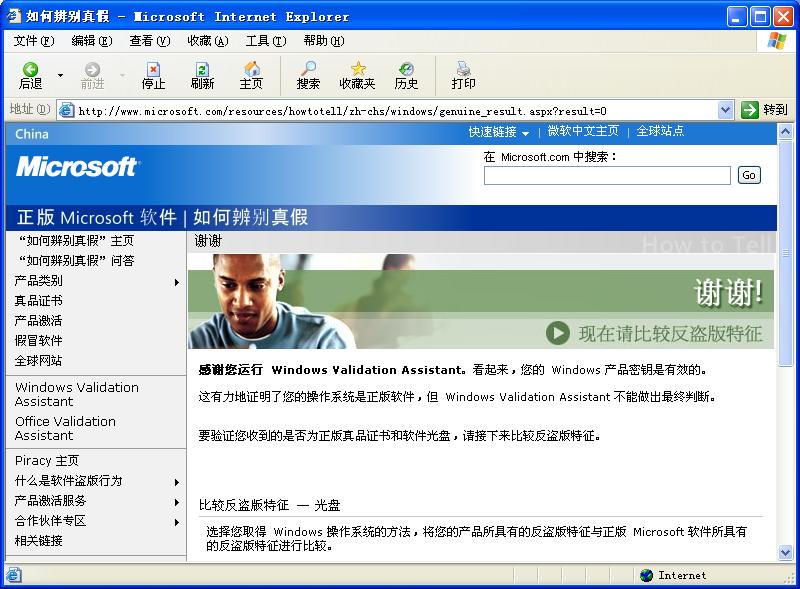800x589 pixels.
Task: Click the Go search button
Action: [749, 175]
